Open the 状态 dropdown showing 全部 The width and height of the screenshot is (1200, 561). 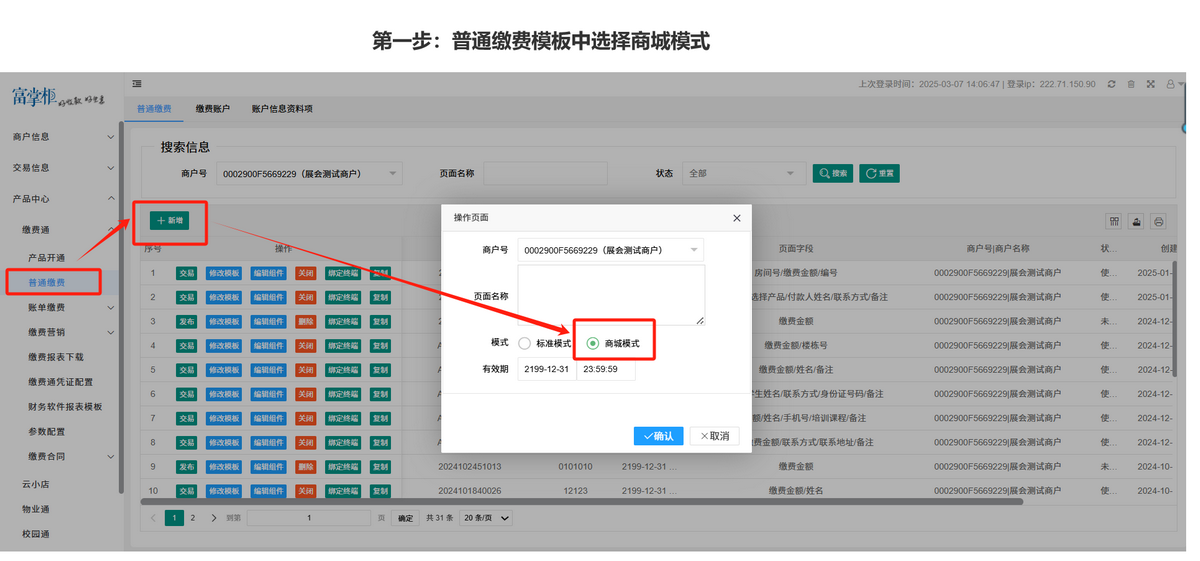[x=743, y=173]
